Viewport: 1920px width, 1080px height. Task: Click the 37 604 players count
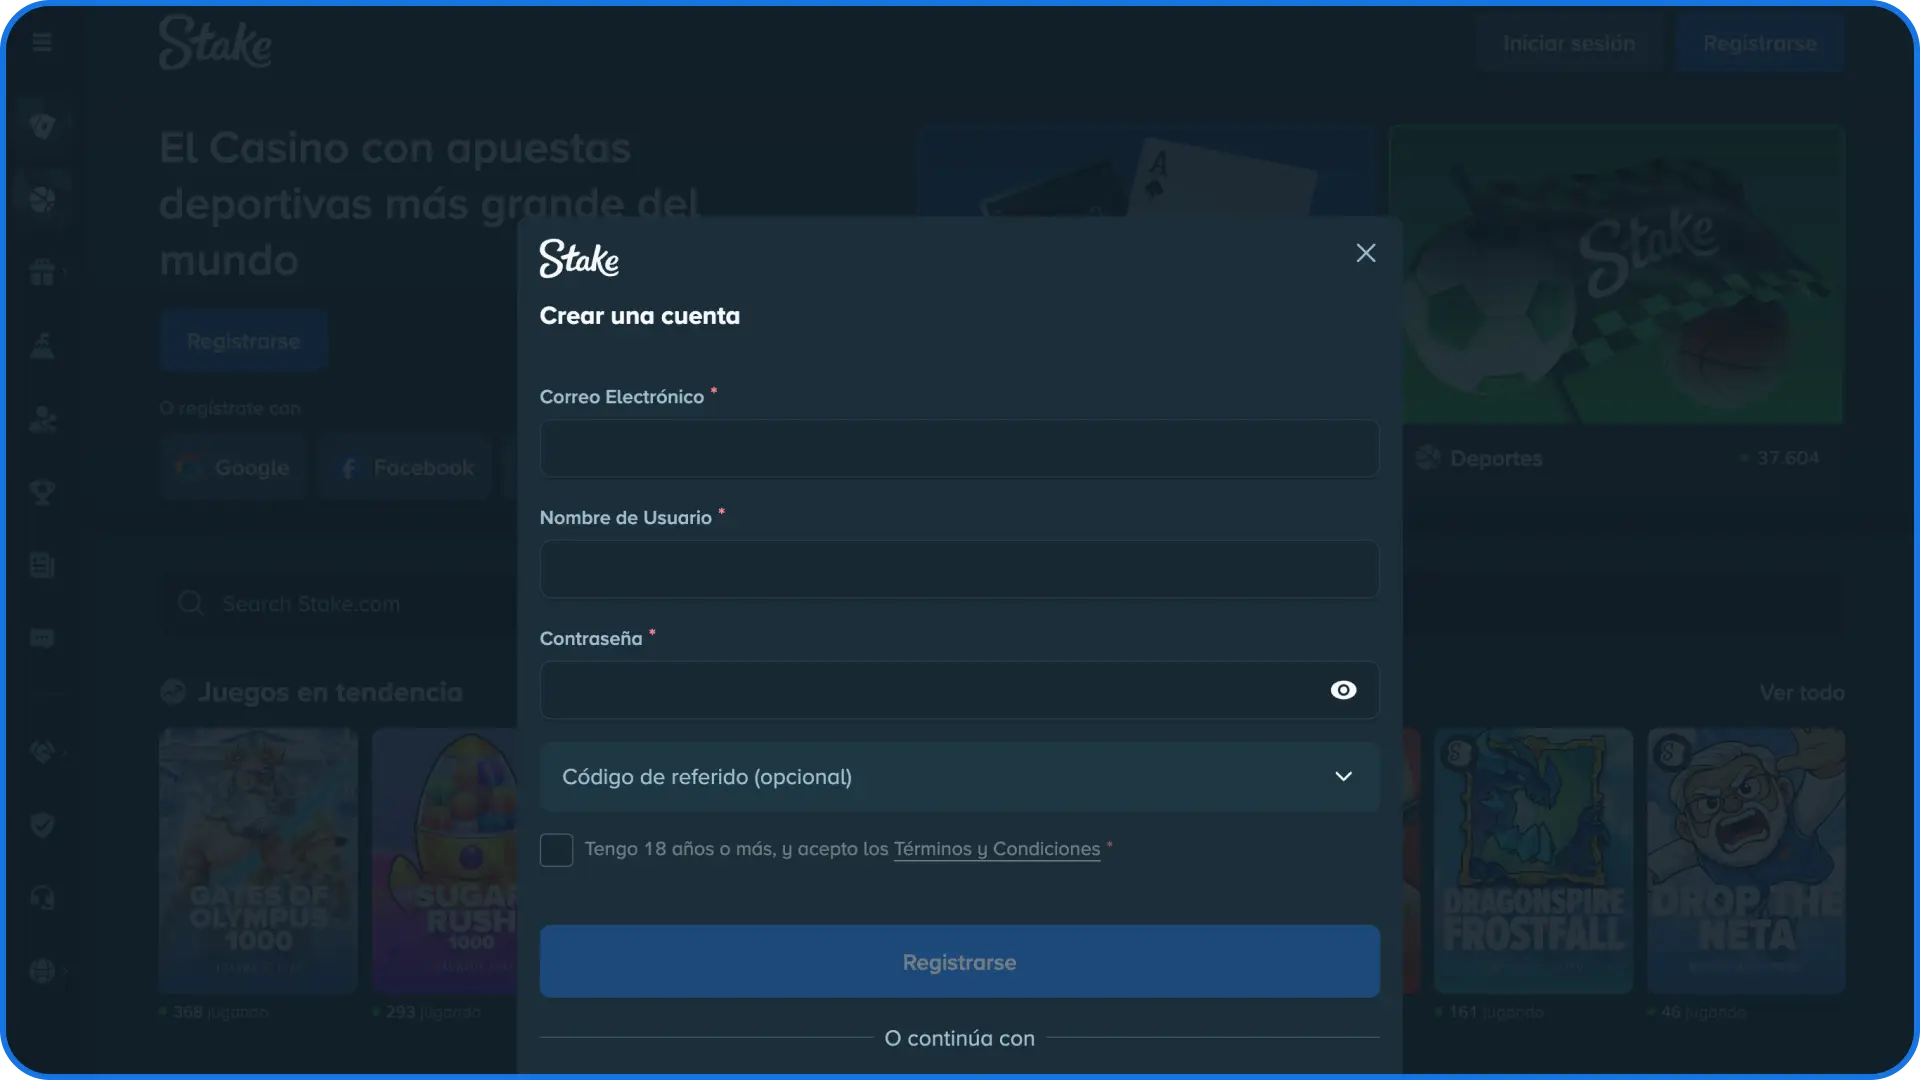pyautogui.click(x=1788, y=458)
